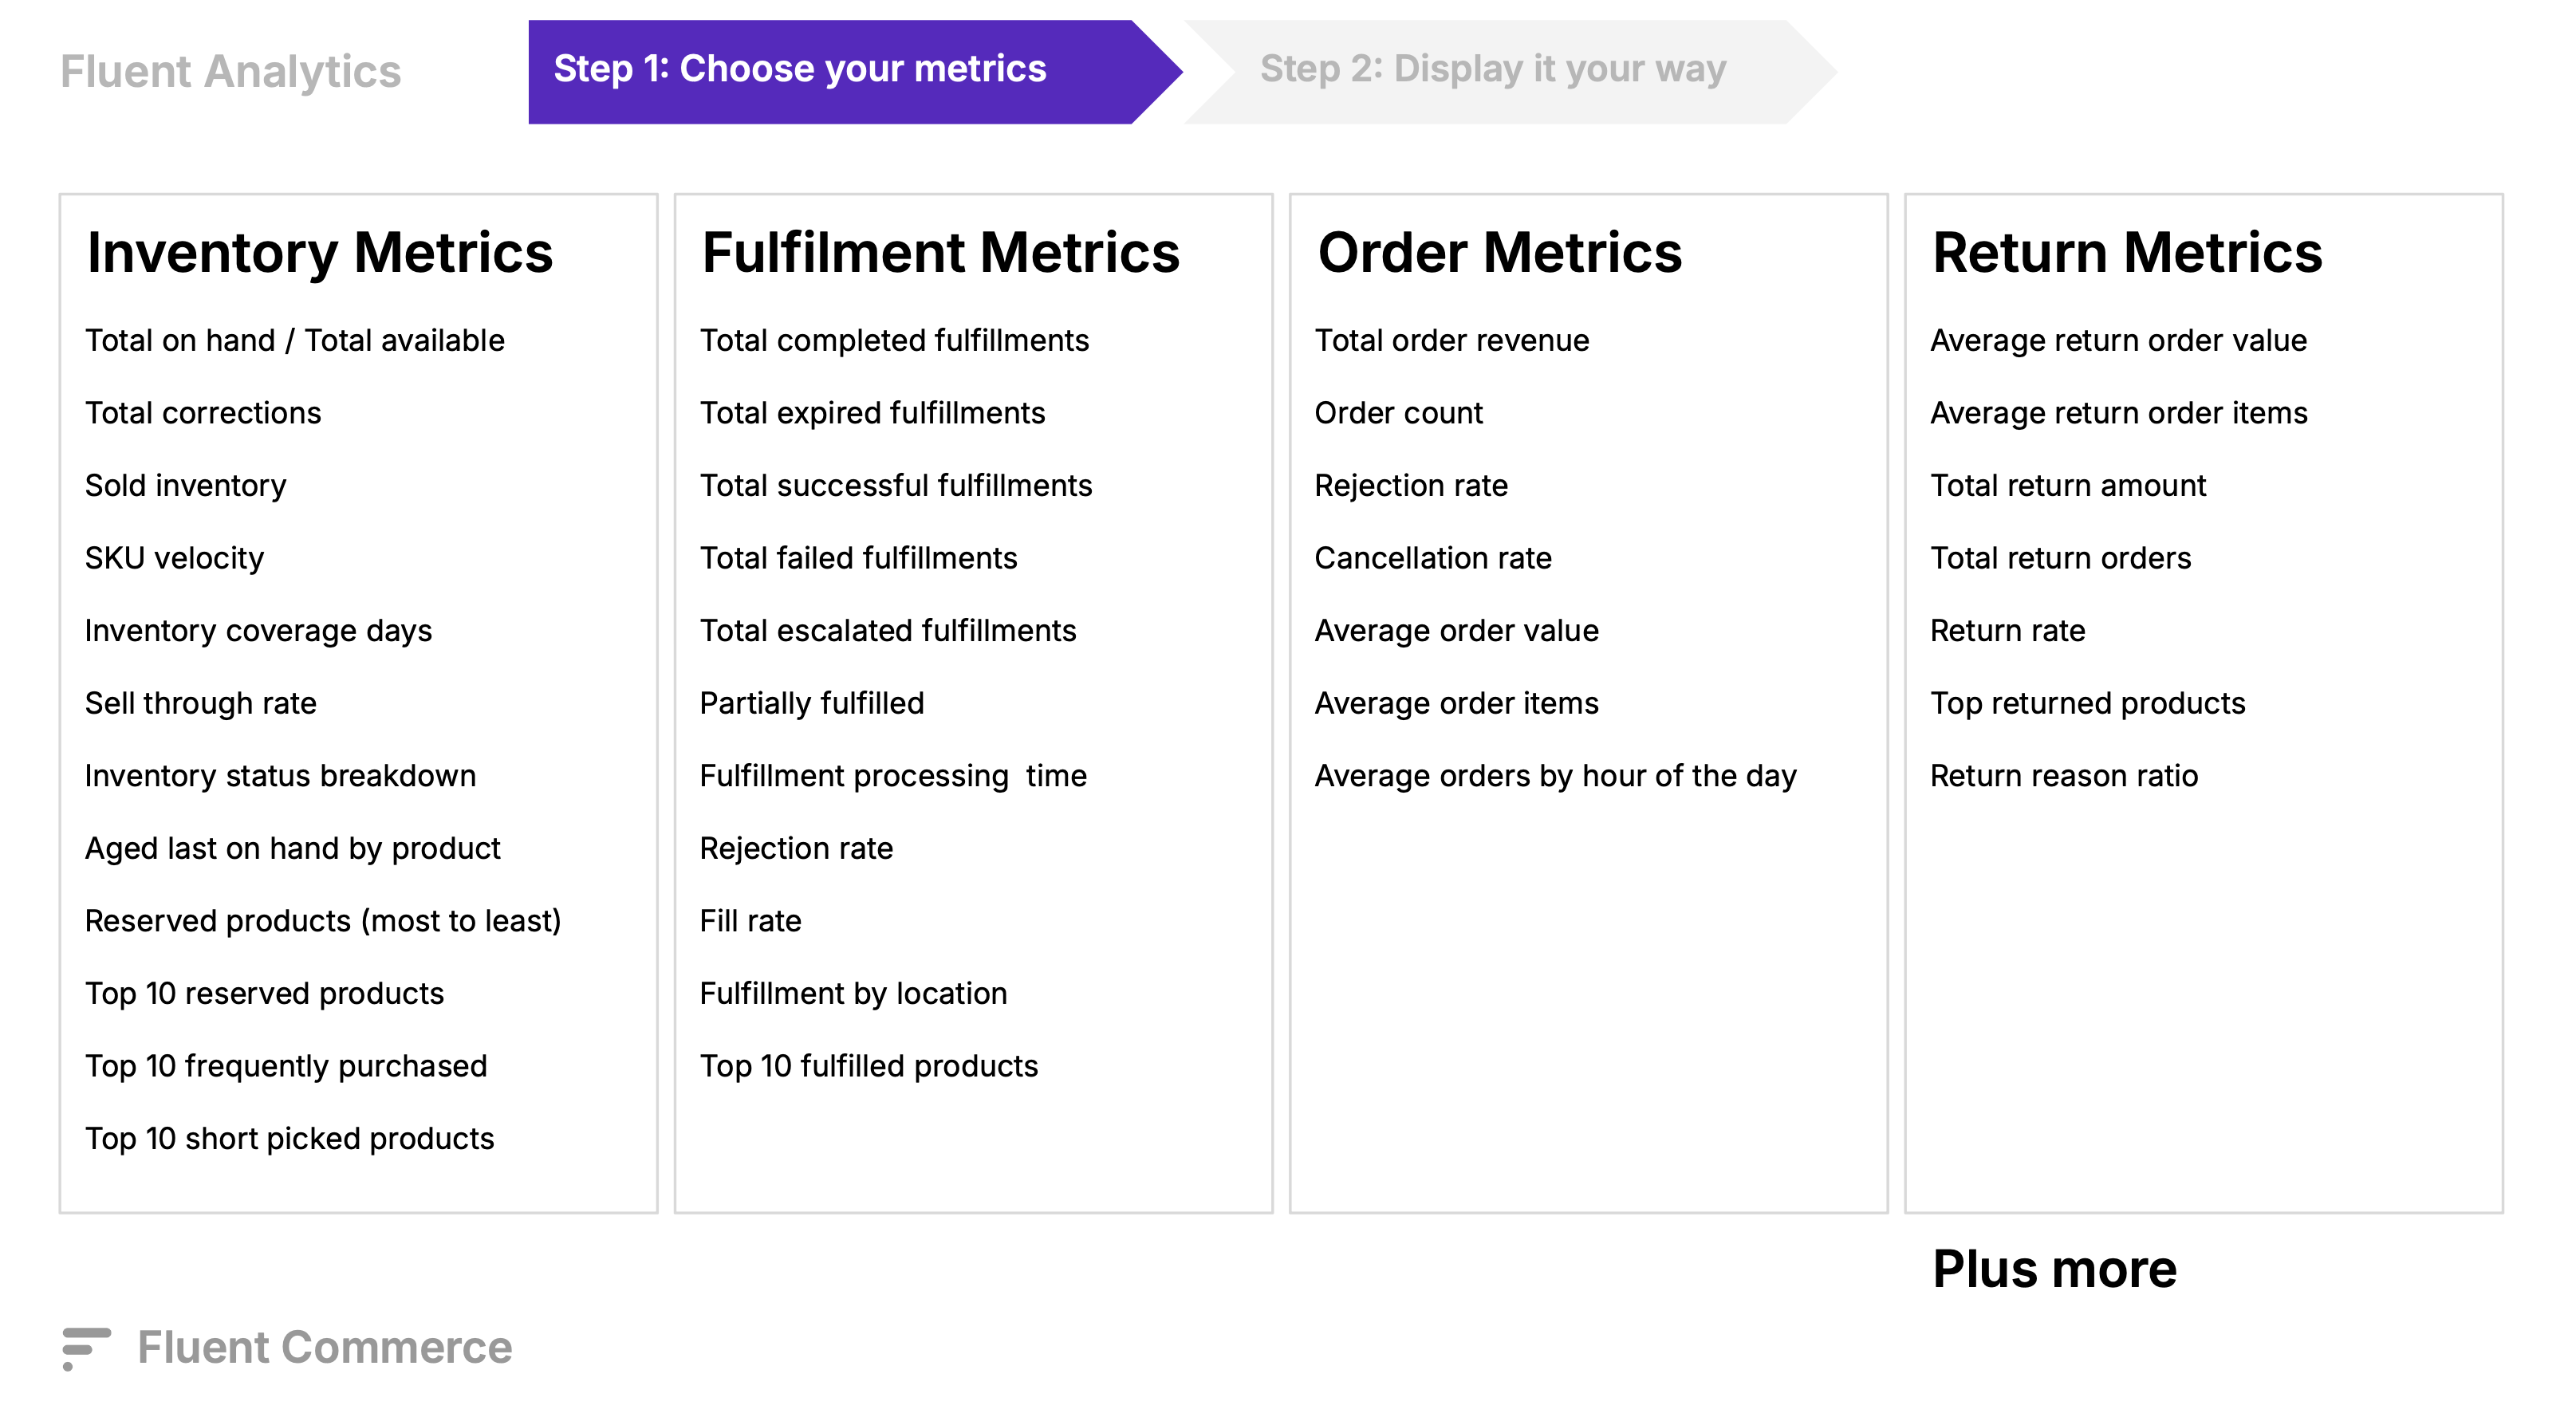Switch to Step 2: Display it your way

click(x=1492, y=70)
